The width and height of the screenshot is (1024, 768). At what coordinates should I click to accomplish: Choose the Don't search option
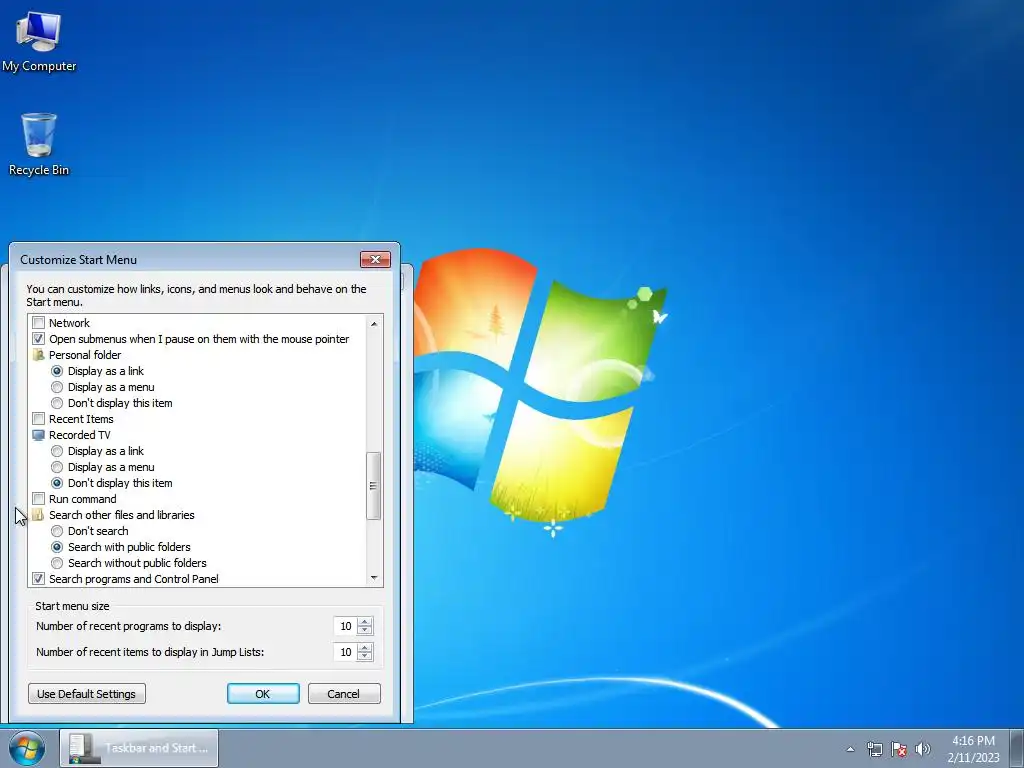[x=57, y=531]
